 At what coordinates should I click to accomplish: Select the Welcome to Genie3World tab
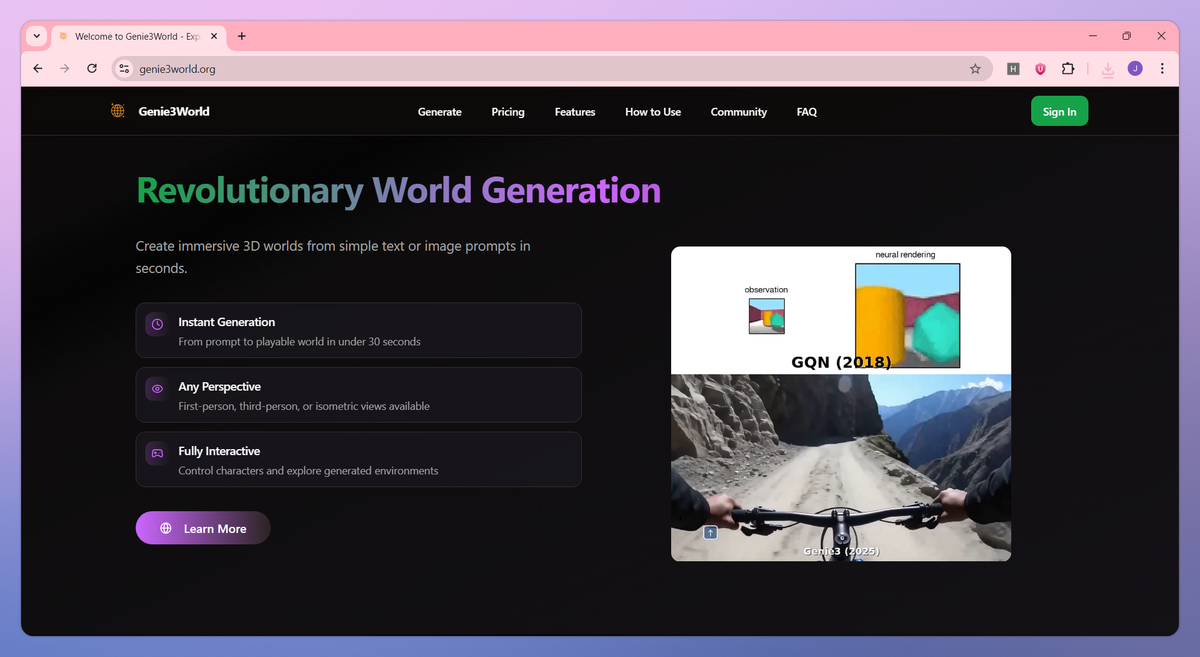[139, 36]
